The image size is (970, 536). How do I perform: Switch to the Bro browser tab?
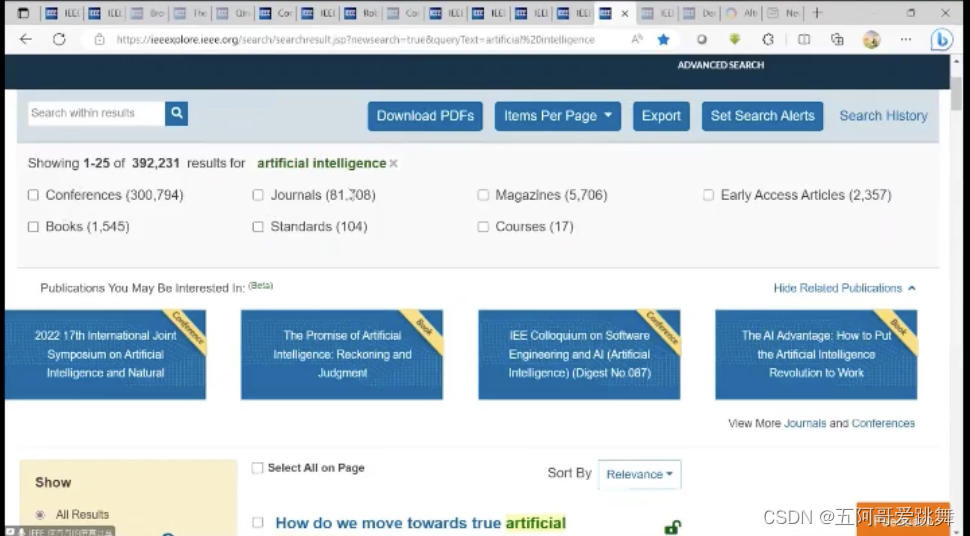tap(147, 13)
